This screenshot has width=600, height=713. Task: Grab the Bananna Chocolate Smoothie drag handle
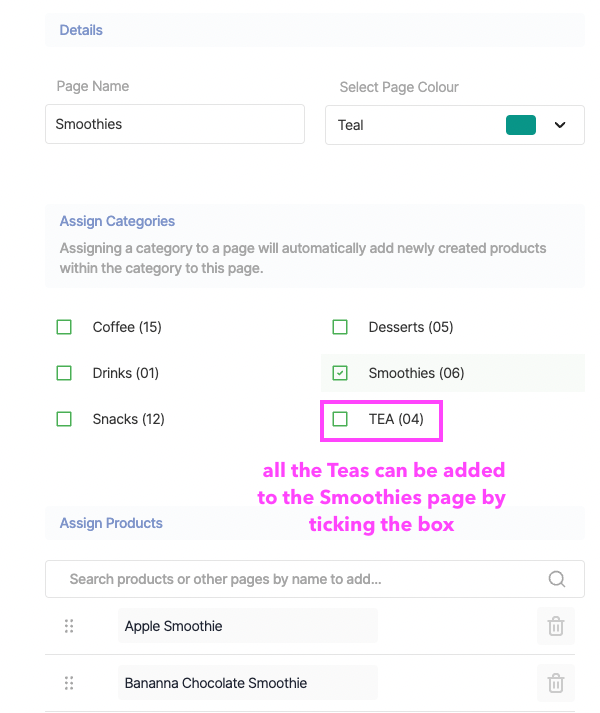(x=69, y=683)
